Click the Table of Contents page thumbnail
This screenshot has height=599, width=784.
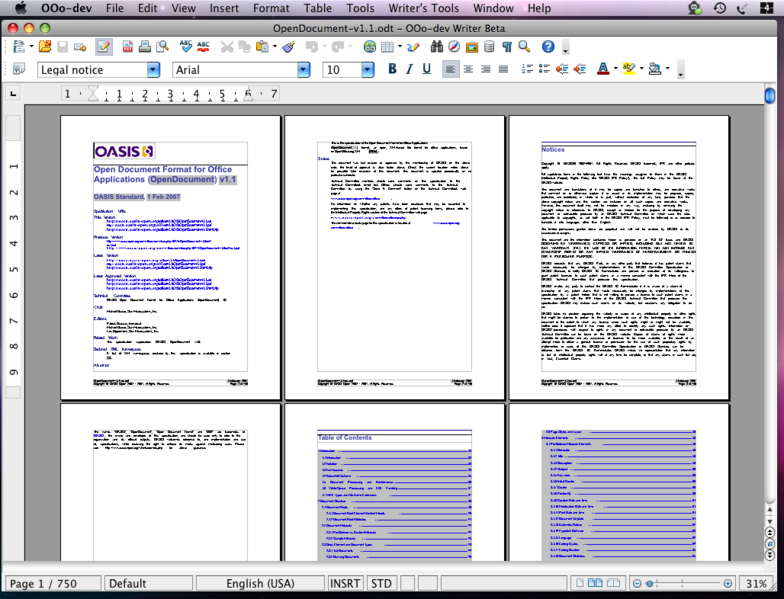[392, 485]
